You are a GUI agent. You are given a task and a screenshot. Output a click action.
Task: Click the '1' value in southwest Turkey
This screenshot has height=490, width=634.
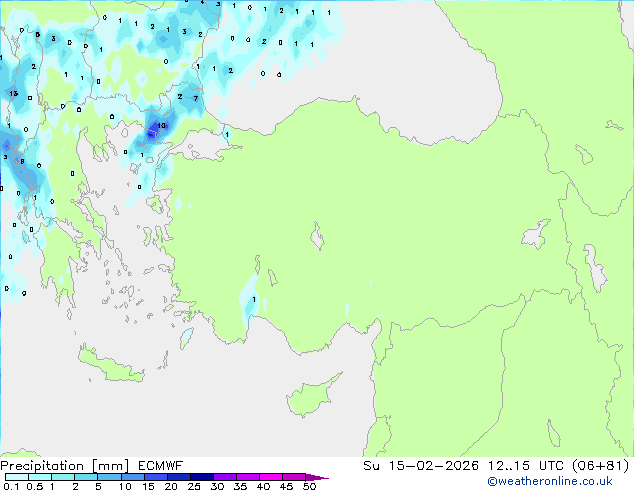pyautogui.click(x=254, y=300)
